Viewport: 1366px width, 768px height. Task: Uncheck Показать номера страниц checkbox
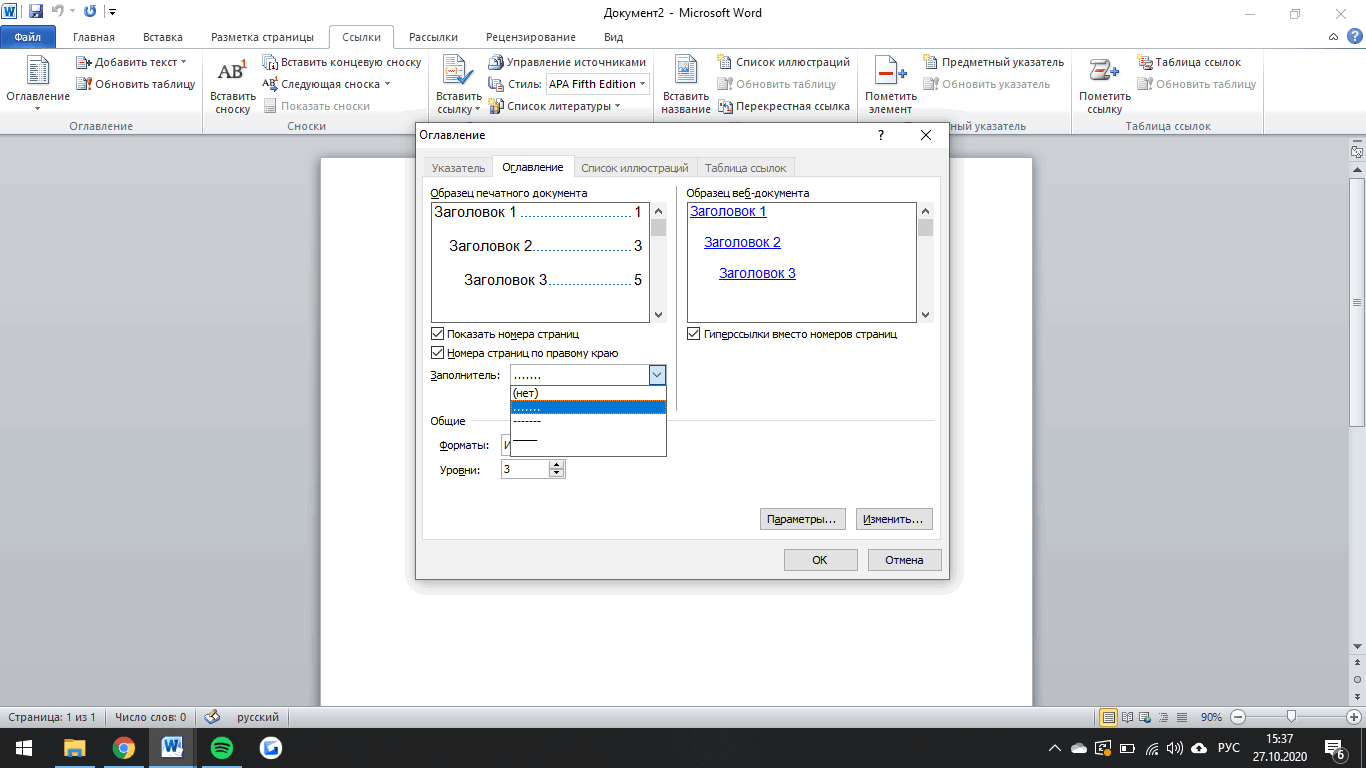point(438,334)
